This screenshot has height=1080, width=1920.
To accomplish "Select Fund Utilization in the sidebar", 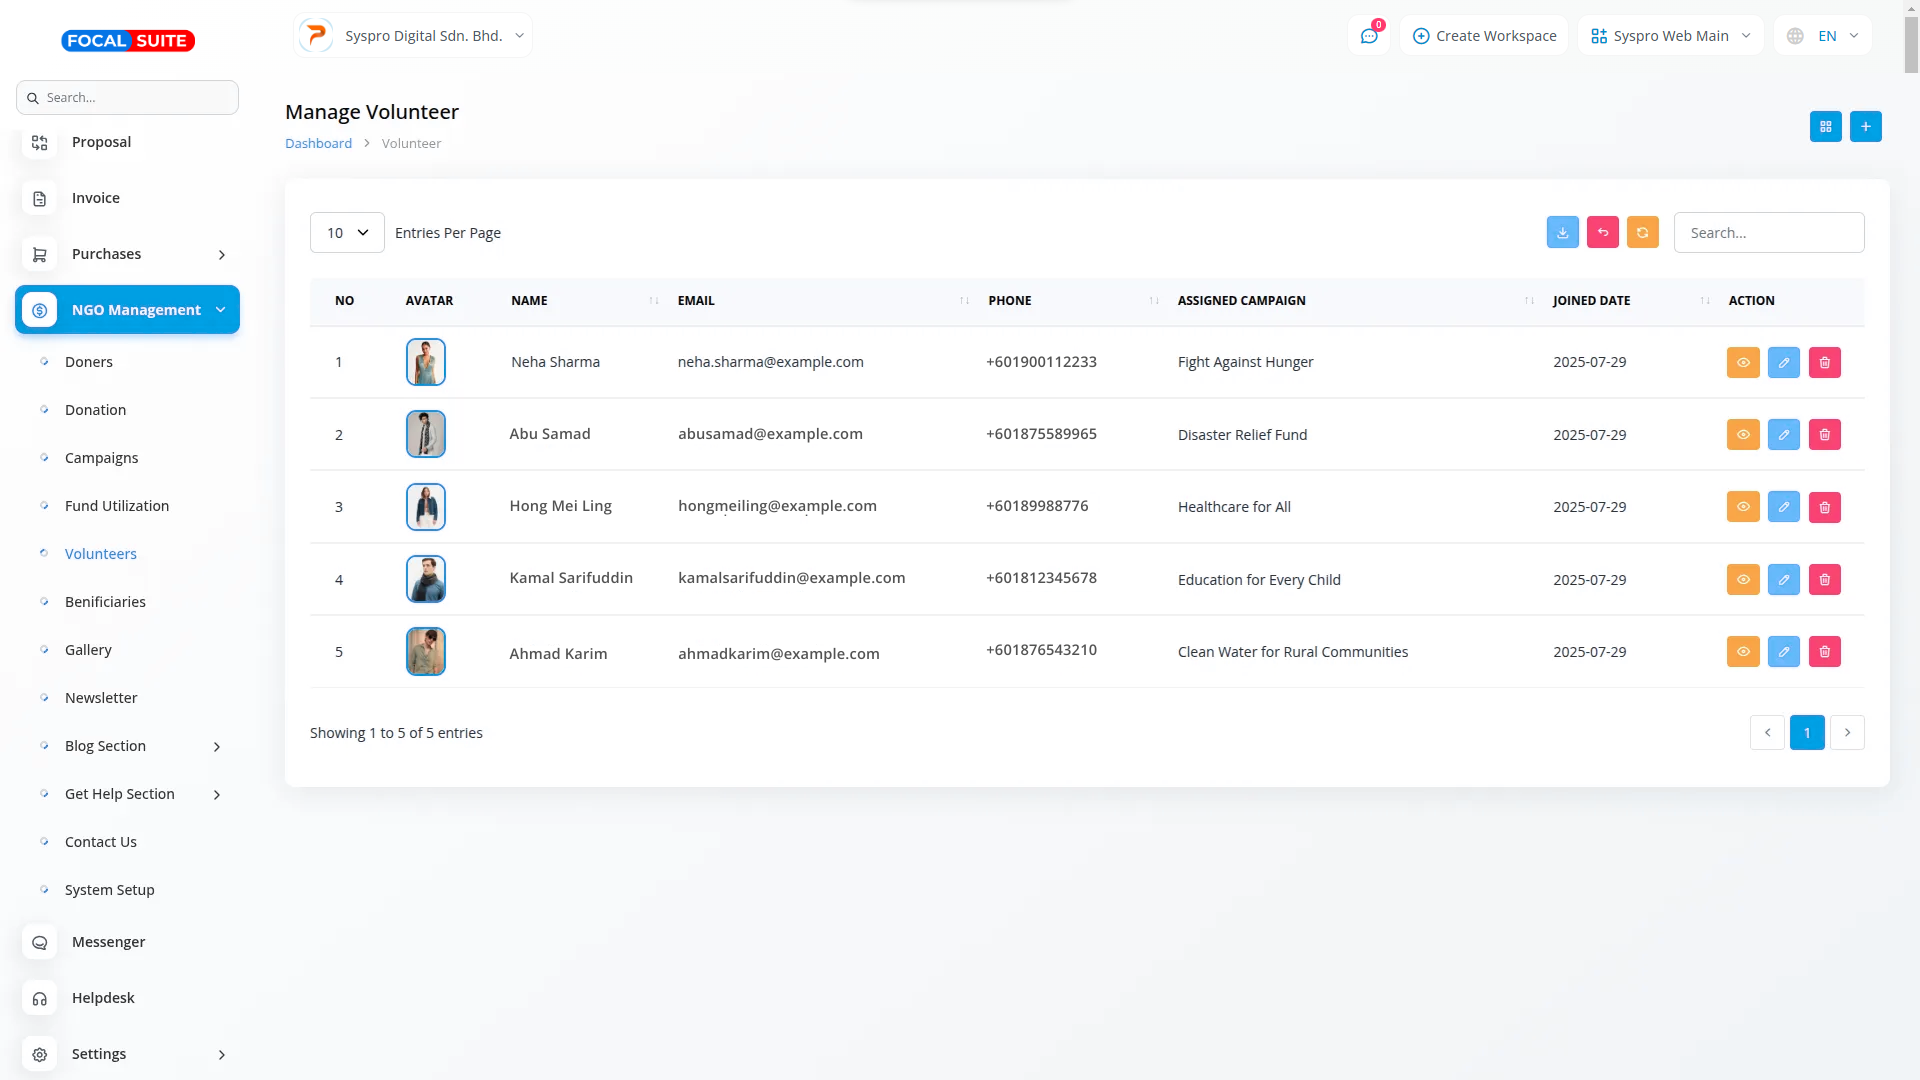I will pyautogui.click(x=116, y=506).
